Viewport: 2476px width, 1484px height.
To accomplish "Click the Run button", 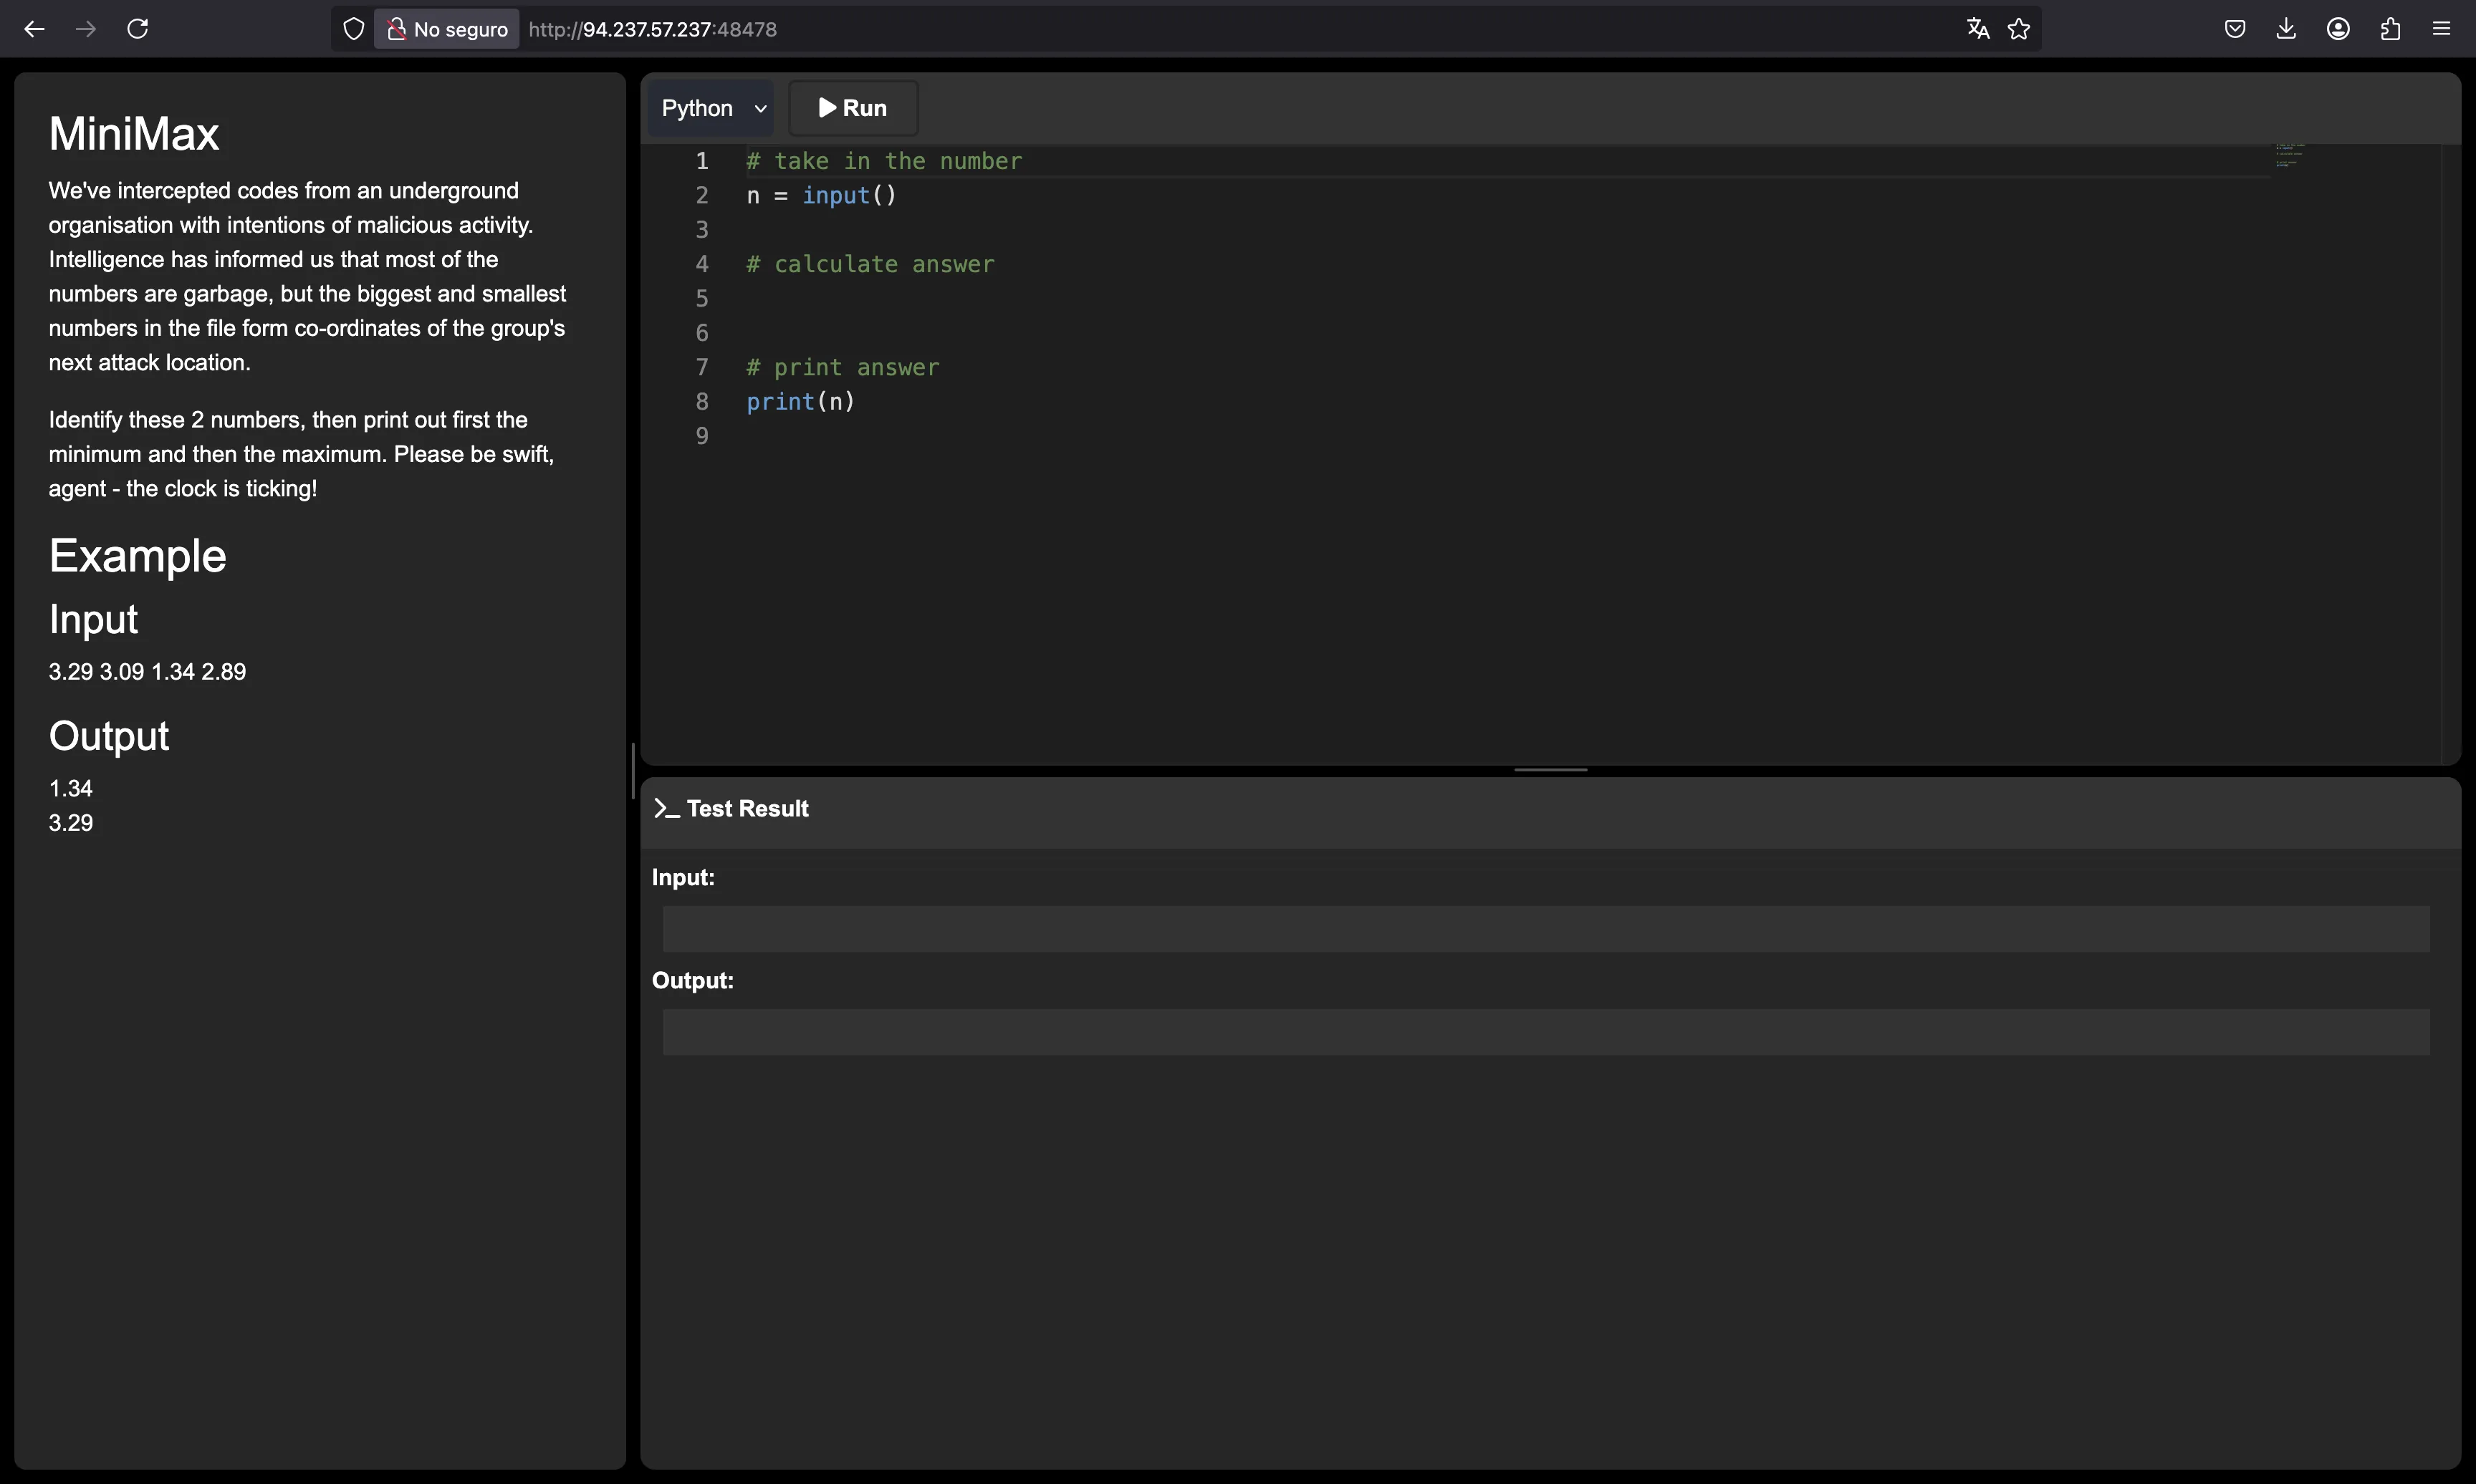I will (853, 108).
